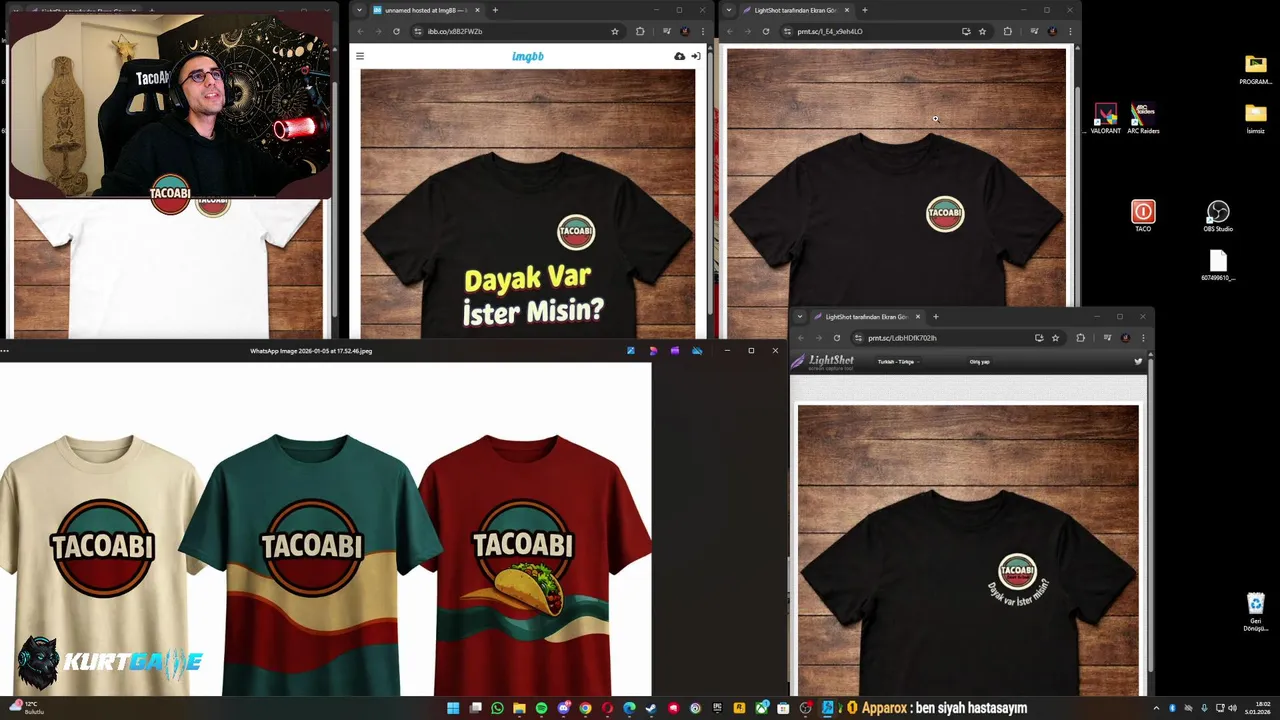The height and width of the screenshot is (720, 1280).
Task: Open tab search dropdown in lower LightShot window
Action: [x=800, y=317]
